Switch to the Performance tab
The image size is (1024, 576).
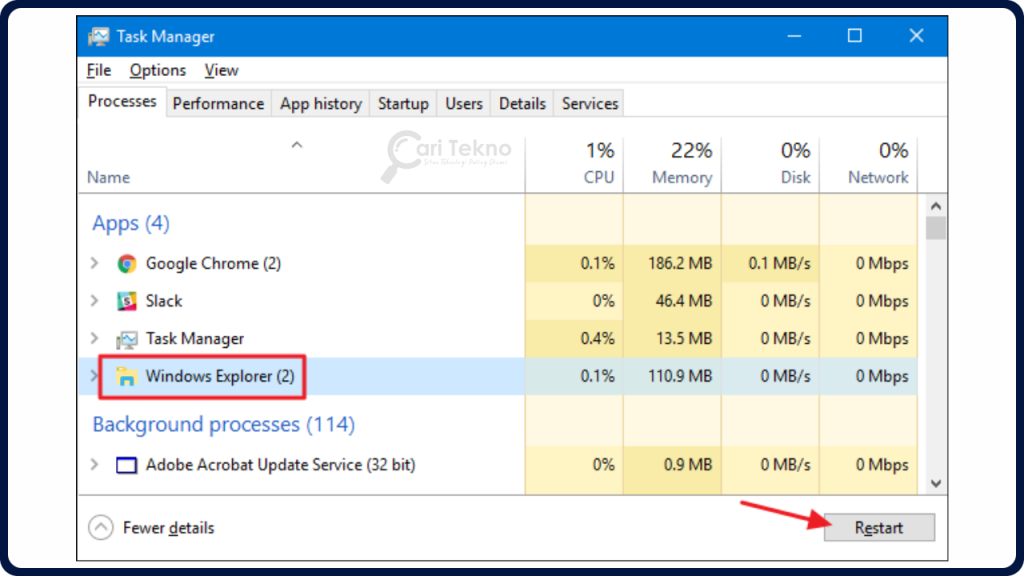218,103
